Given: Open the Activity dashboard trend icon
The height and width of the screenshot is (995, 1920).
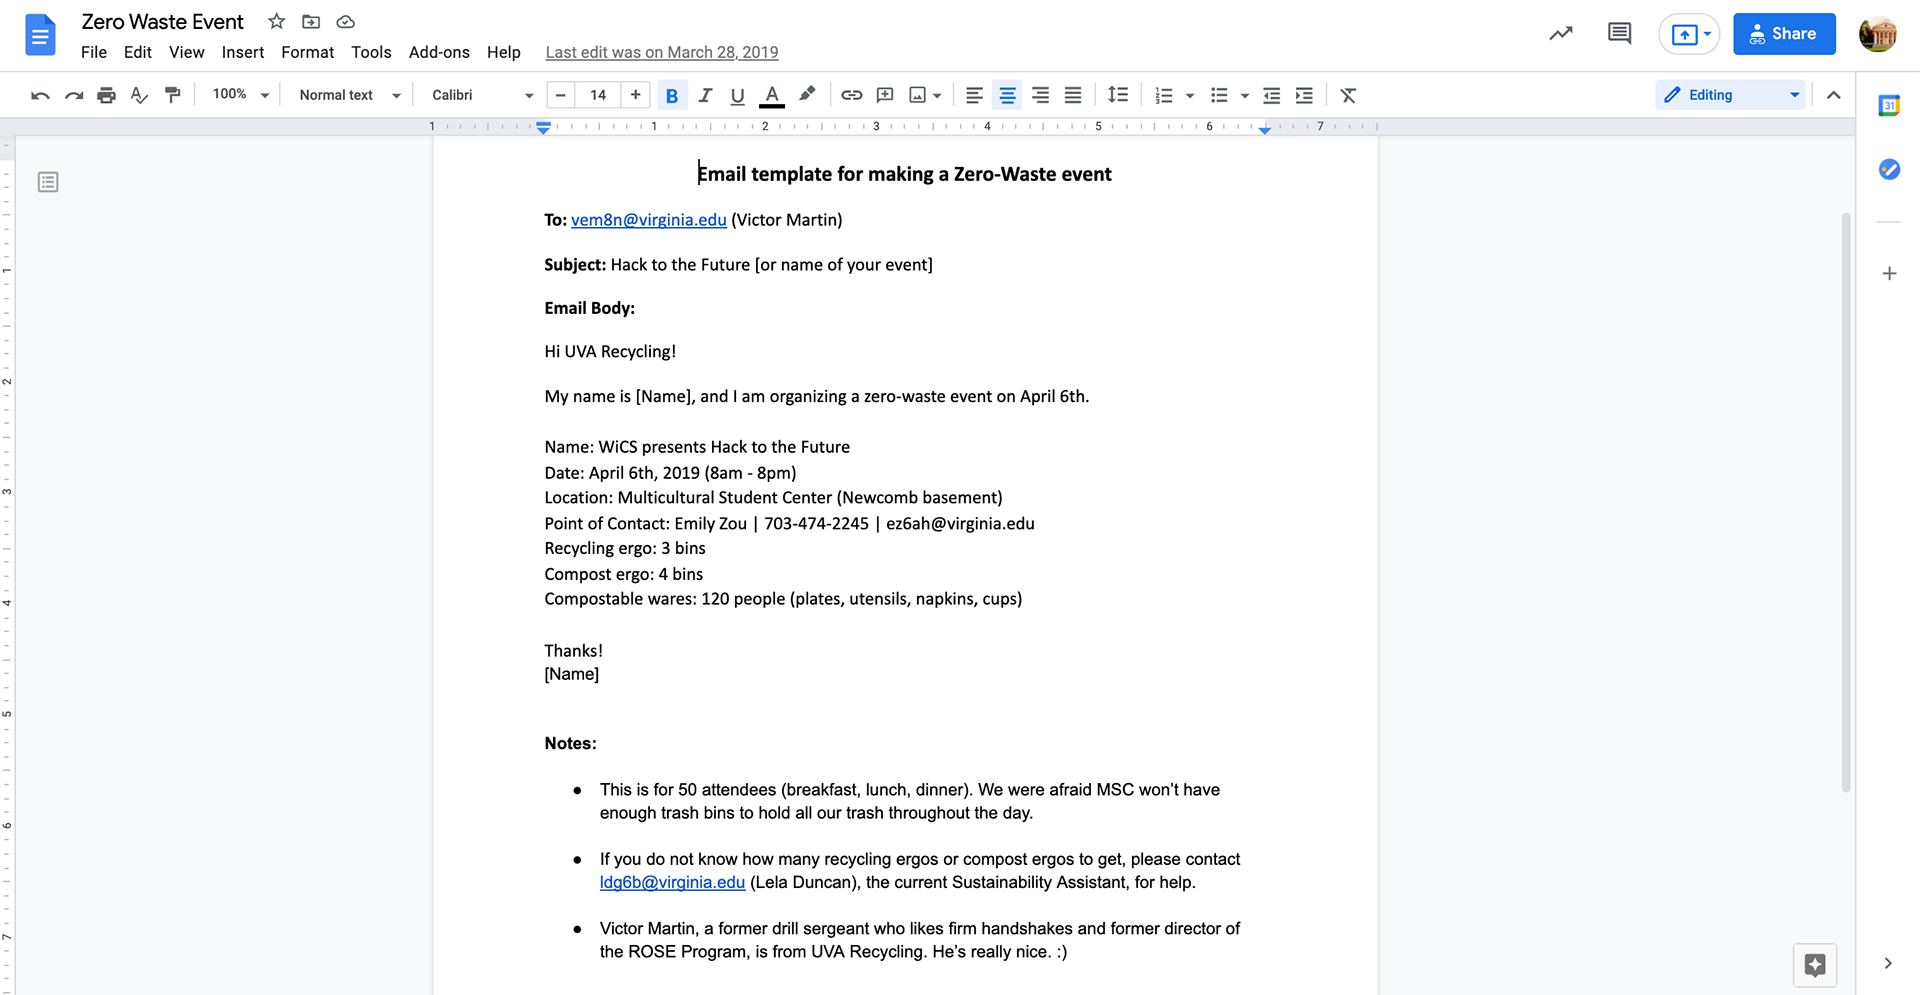Looking at the screenshot, I should (x=1561, y=34).
